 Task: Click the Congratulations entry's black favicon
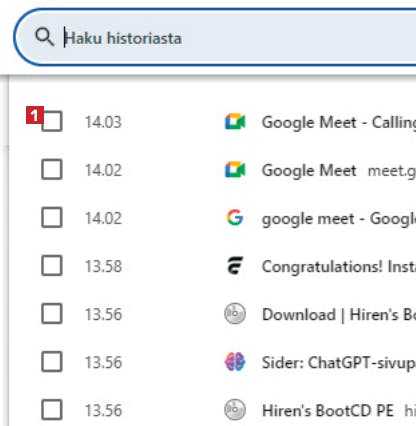235,266
